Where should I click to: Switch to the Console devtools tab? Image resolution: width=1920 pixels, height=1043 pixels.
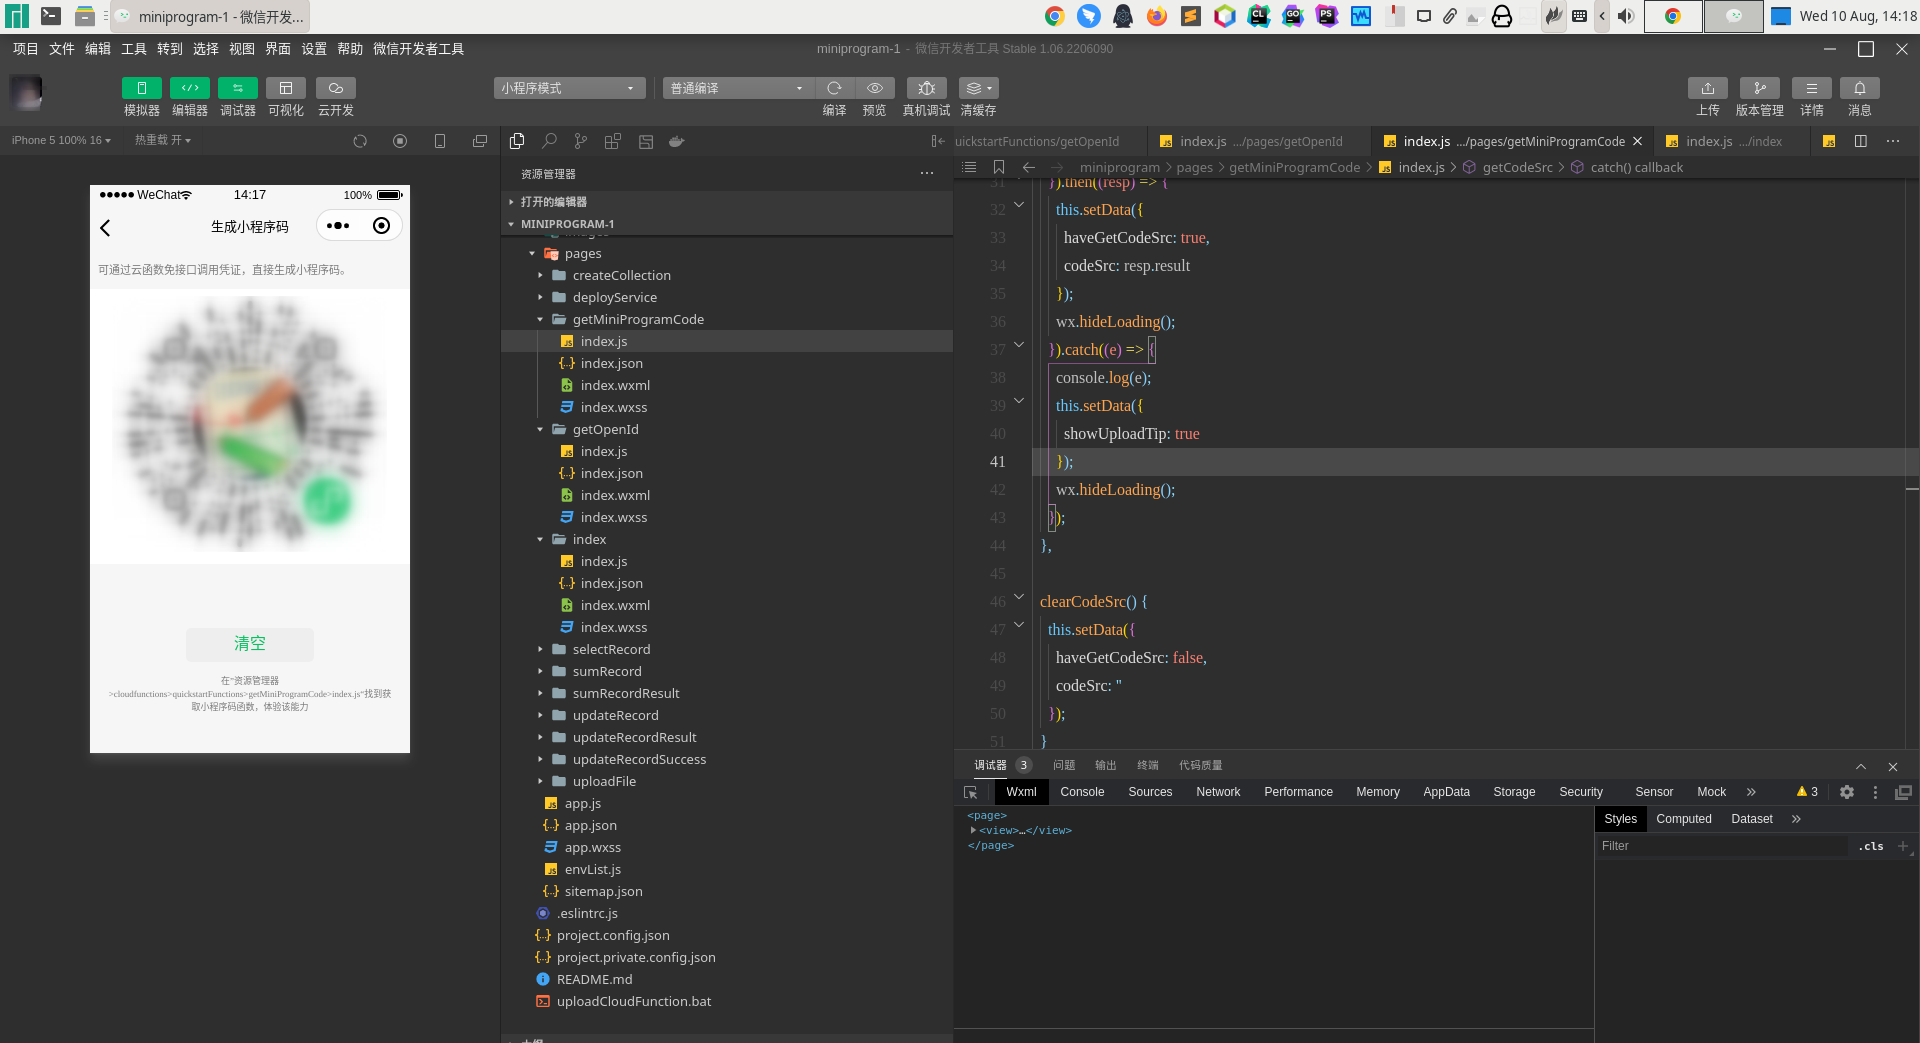click(x=1082, y=792)
